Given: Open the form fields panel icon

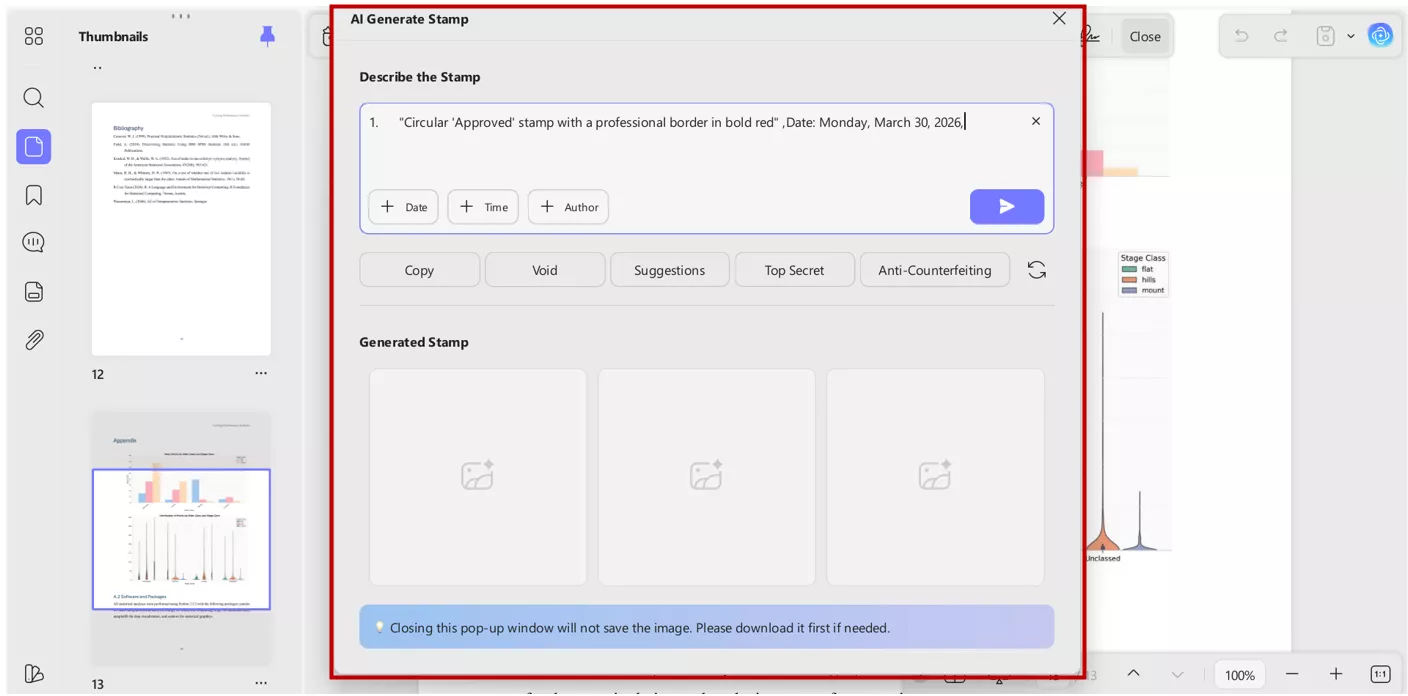Looking at the screenshot, I should pyautogui.click(x=34, y=292).
